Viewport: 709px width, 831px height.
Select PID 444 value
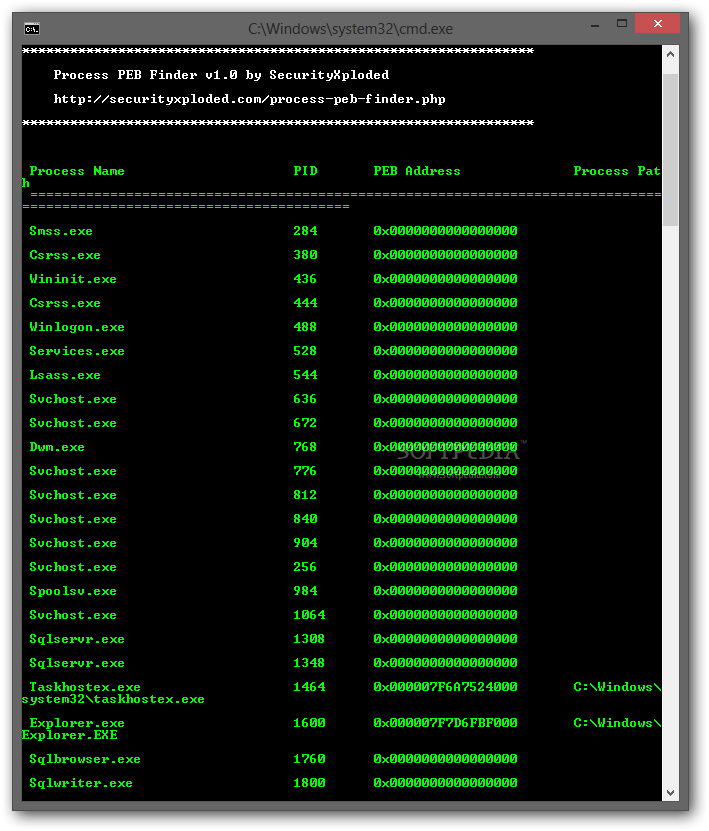click(x=306, y=303)
